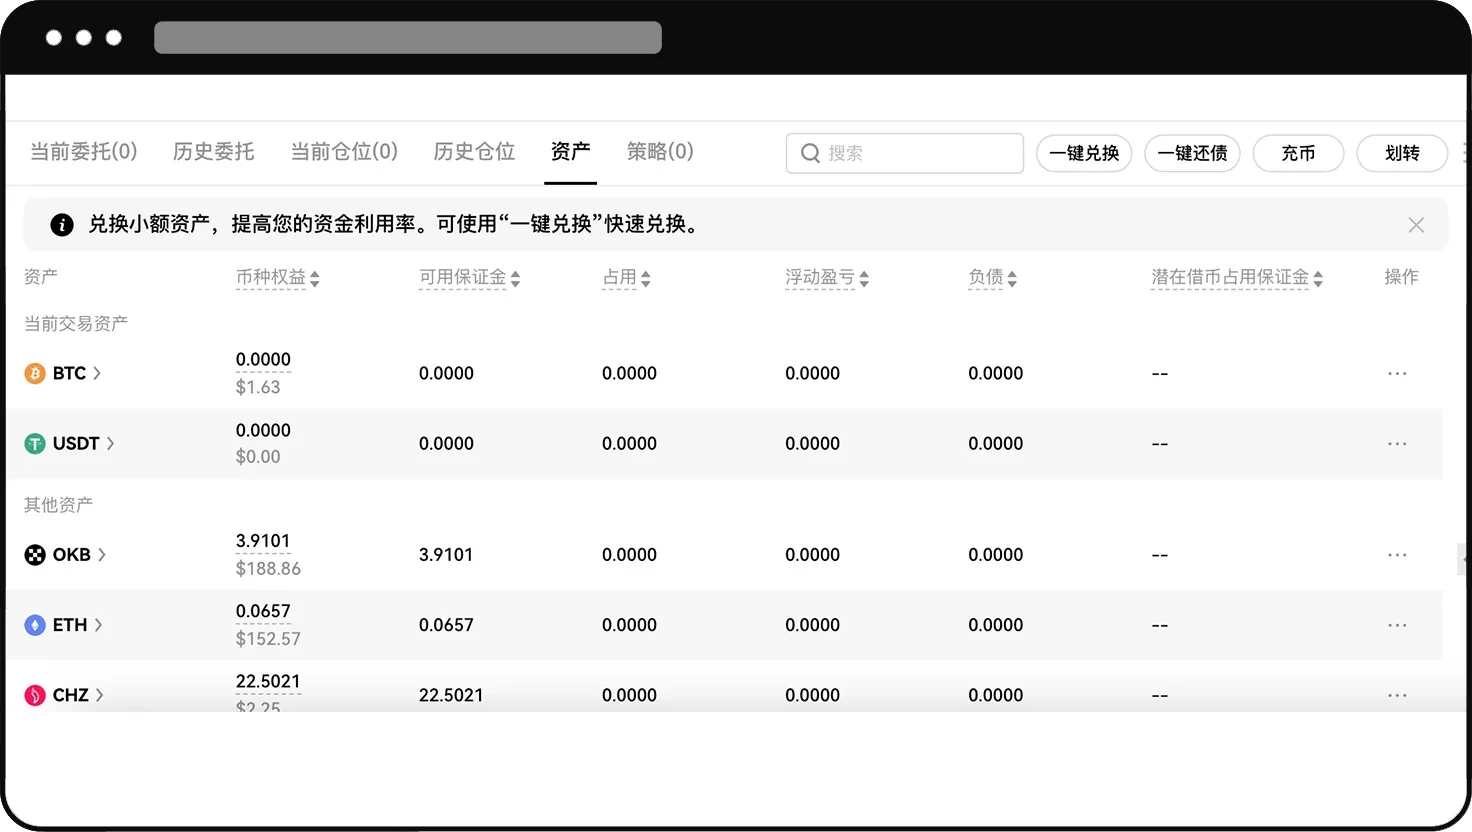This screenshot has height=832, width=1472.
Task: Click the 当前交易资产 section label
Action: pyautogui.click(x=76, y=323)
